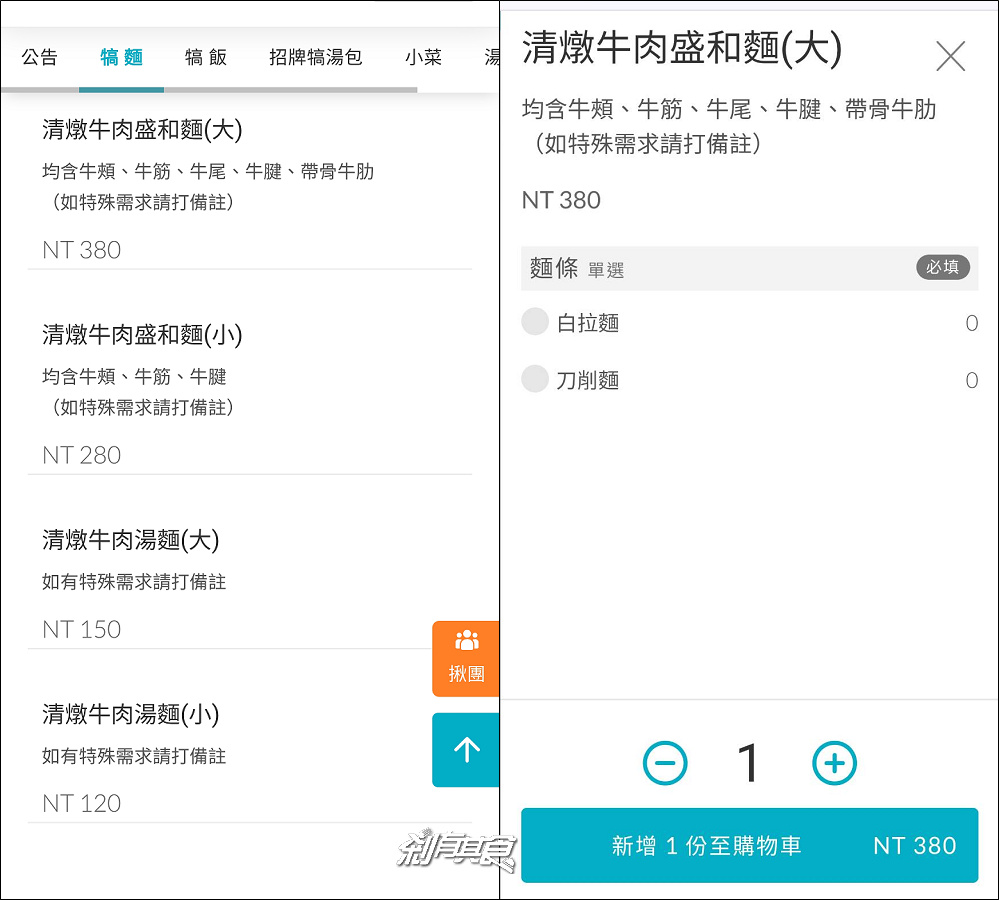This screenshot has height=900, width=1000.
Task: Tap the scroll-to-top arrow button
Action: (466, 749)
